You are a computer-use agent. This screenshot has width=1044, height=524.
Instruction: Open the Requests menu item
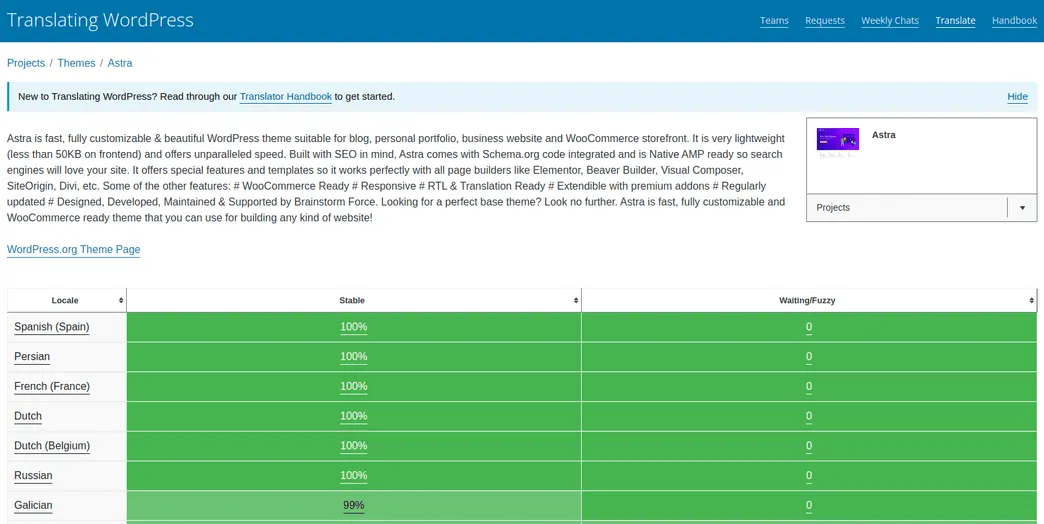[x=825, y=21]
